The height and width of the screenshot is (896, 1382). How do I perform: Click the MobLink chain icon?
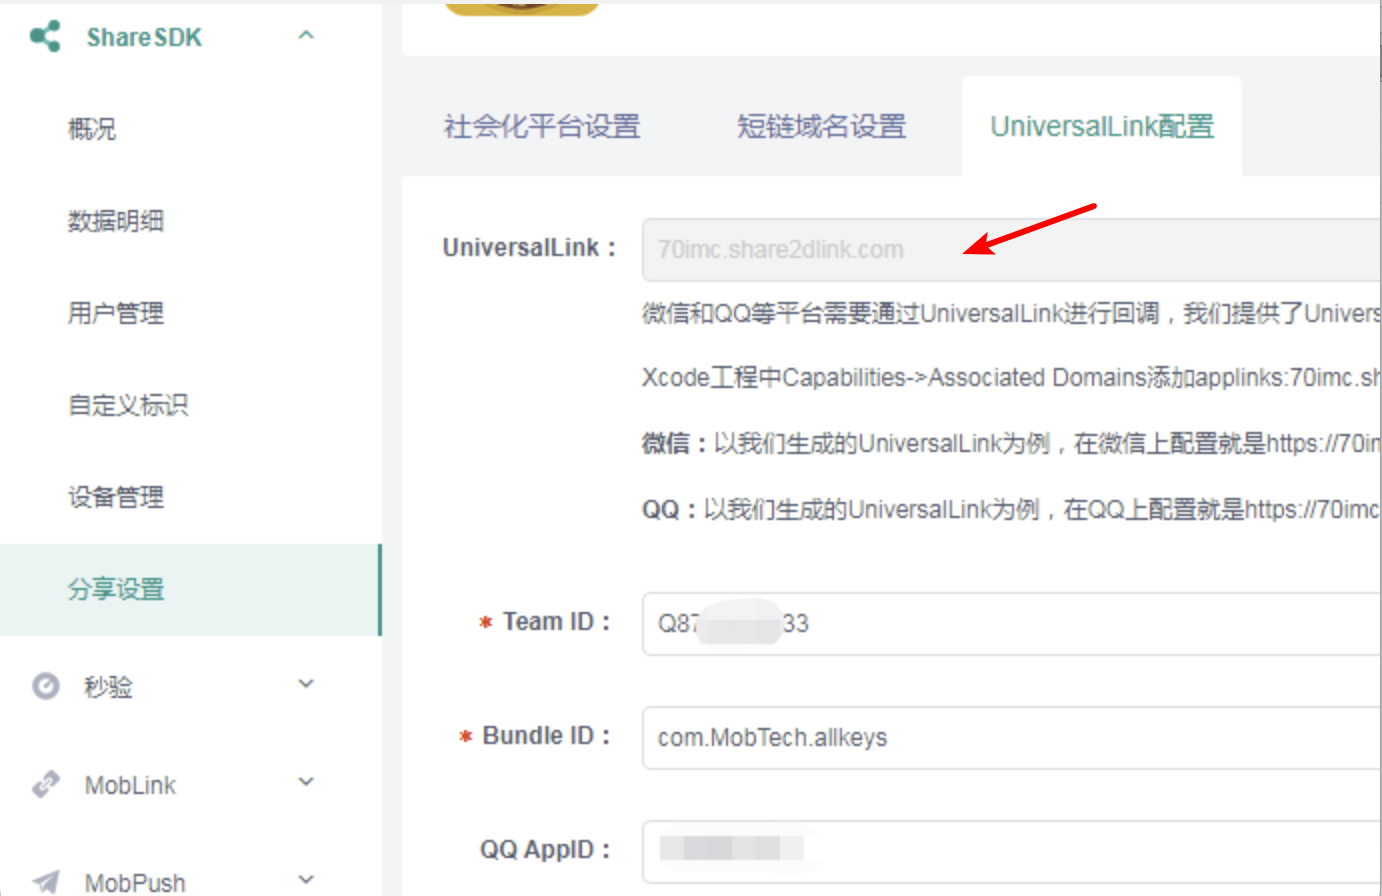[x=46, y=784]
